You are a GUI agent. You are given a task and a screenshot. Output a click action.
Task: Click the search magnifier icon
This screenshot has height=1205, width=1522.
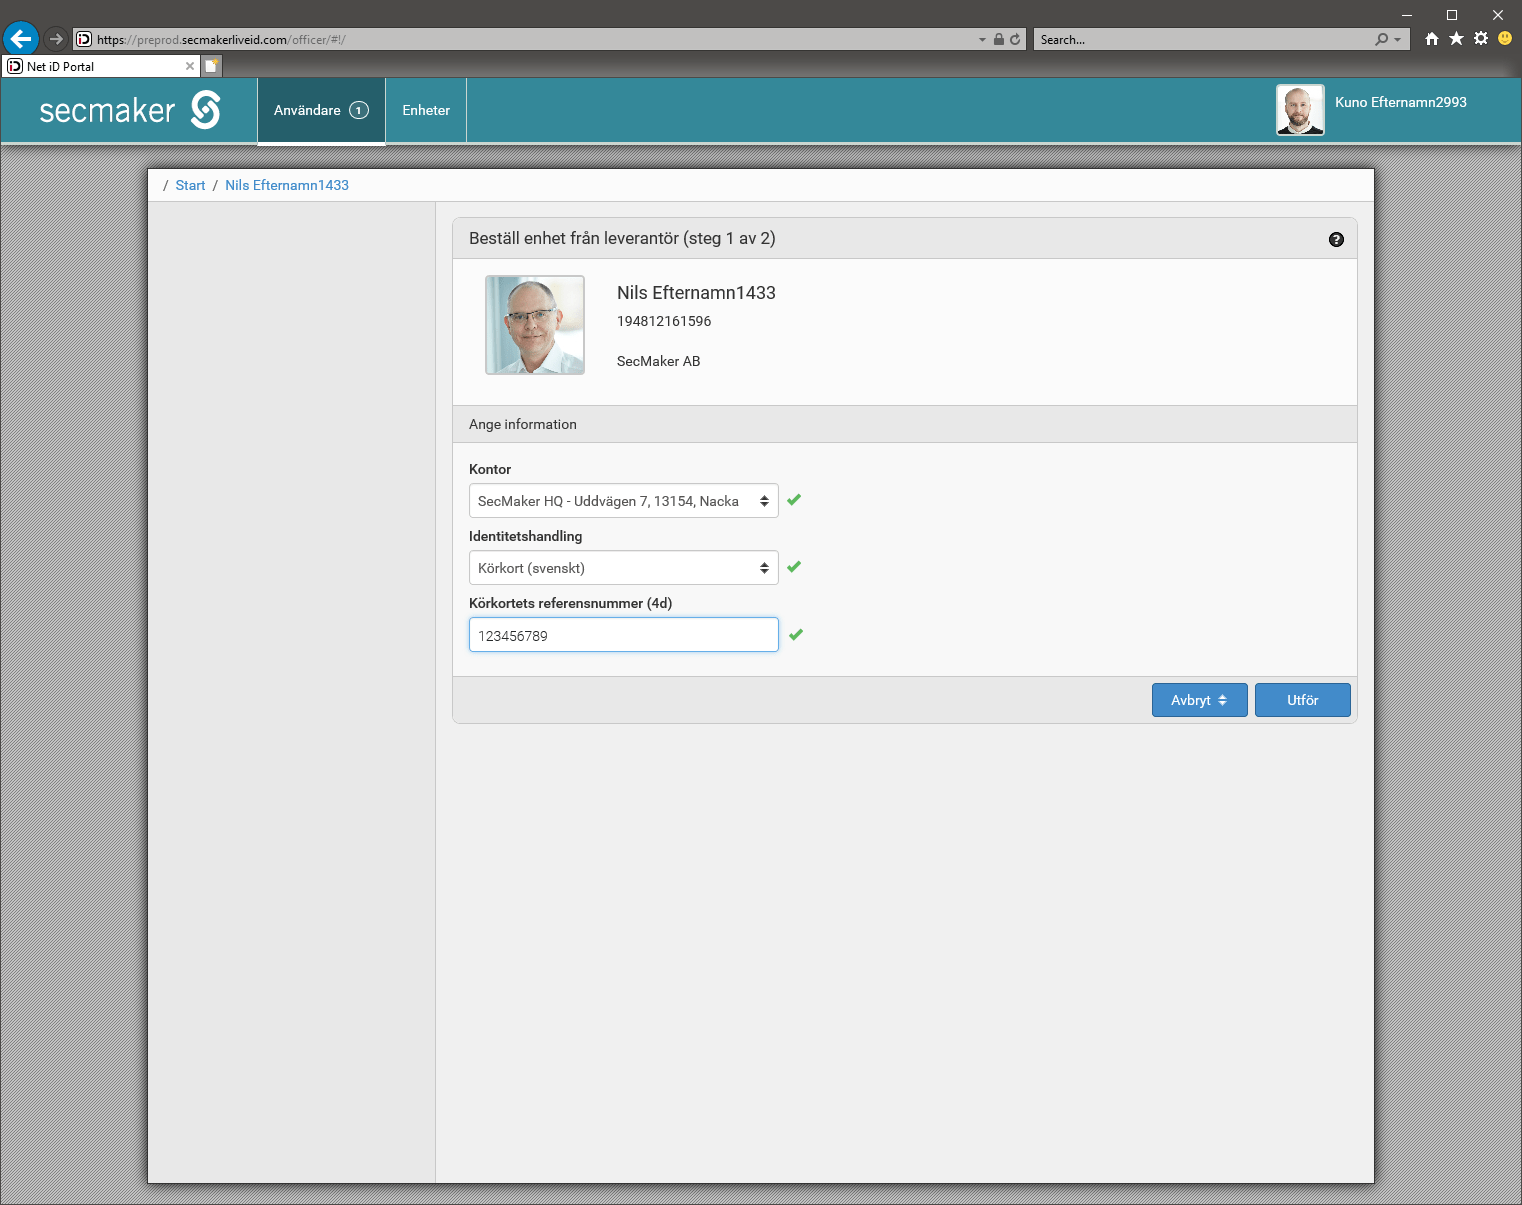tap(1381, 39)
